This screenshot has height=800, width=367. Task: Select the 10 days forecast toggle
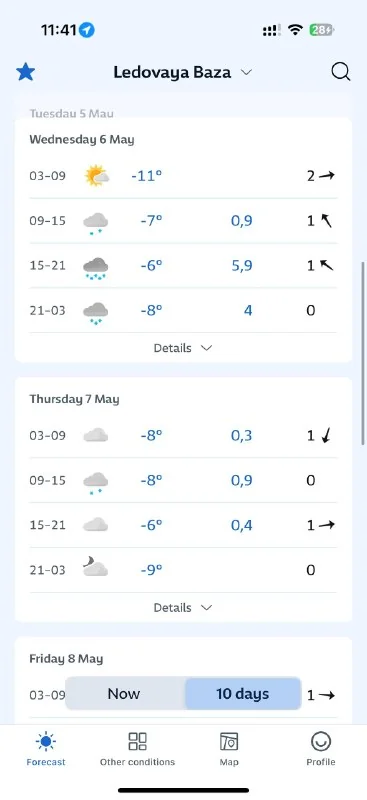[242, 694]
